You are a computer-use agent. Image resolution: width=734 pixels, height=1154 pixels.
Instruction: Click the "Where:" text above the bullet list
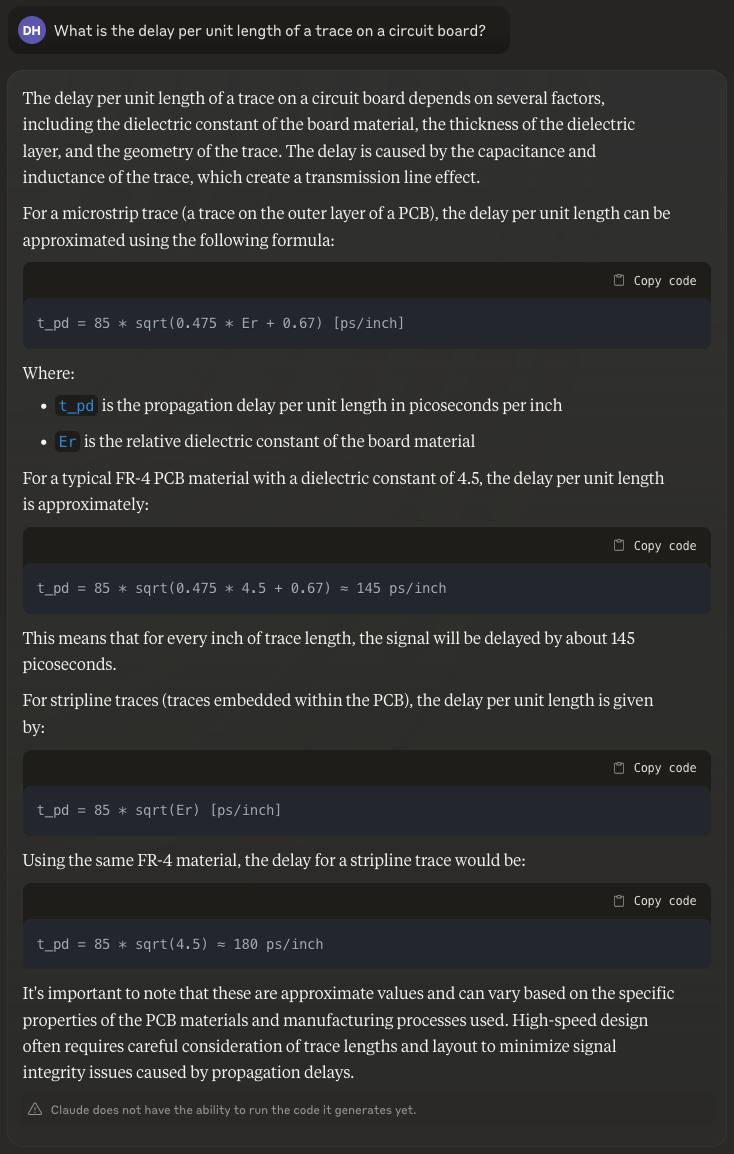[x=49, y=373]
